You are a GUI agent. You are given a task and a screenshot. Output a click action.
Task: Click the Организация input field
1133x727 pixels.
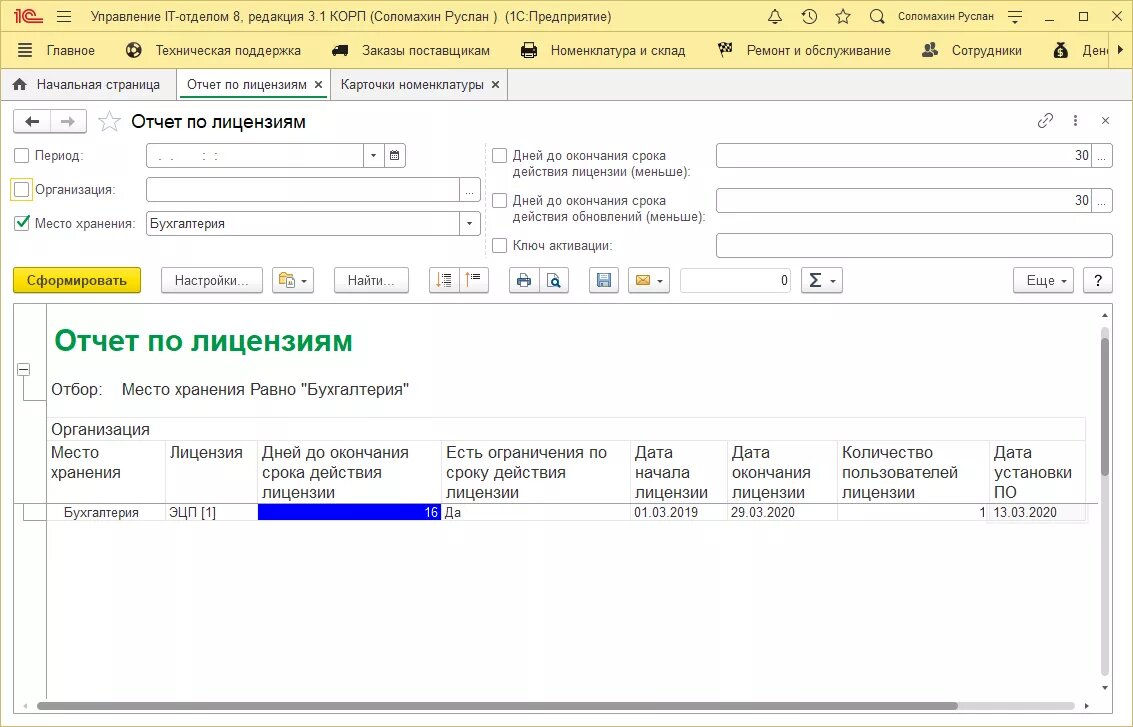(303, 190)
